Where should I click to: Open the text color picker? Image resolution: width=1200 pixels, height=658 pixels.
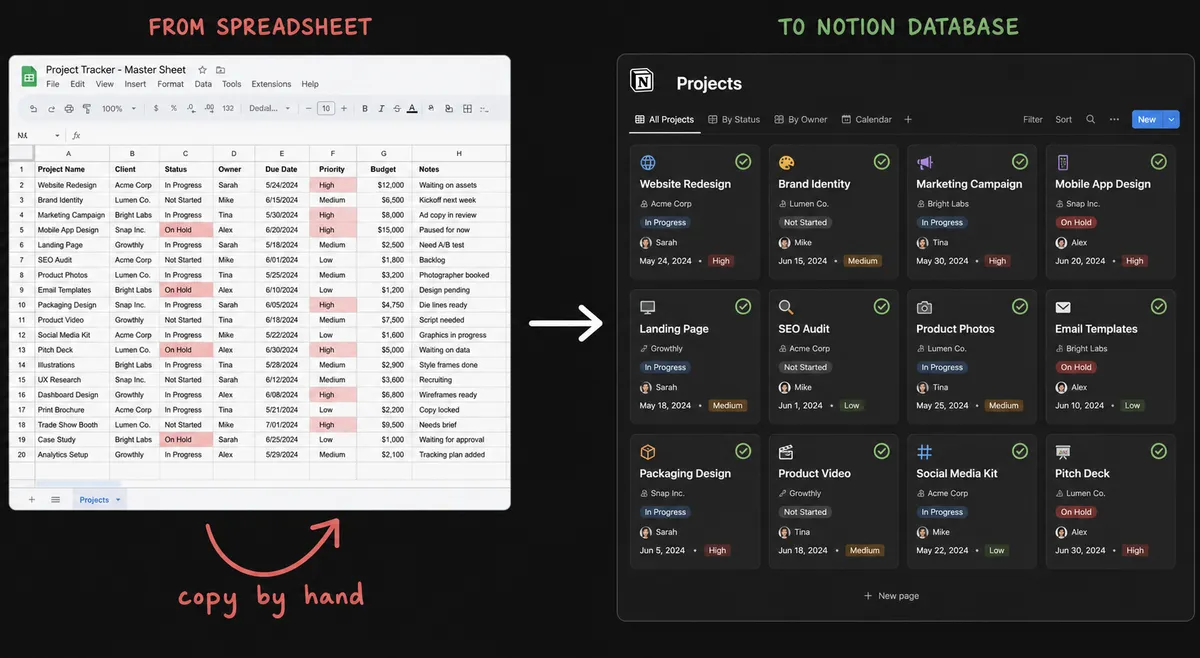(412, 108)
